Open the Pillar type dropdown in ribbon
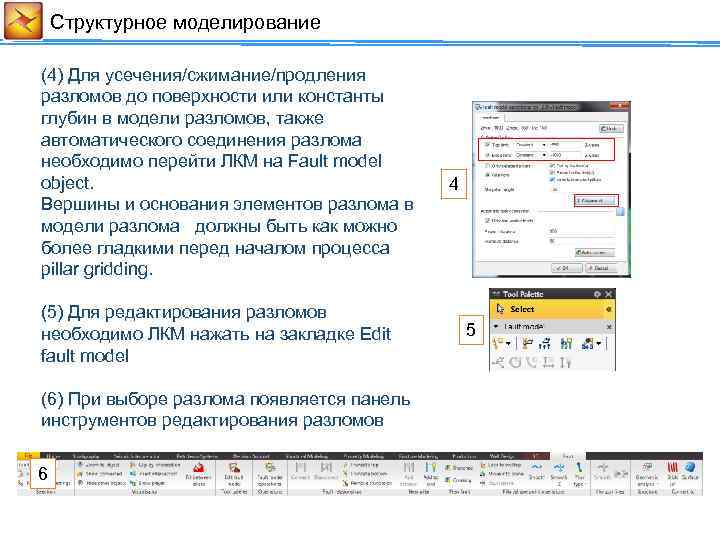 click(579, 474)
